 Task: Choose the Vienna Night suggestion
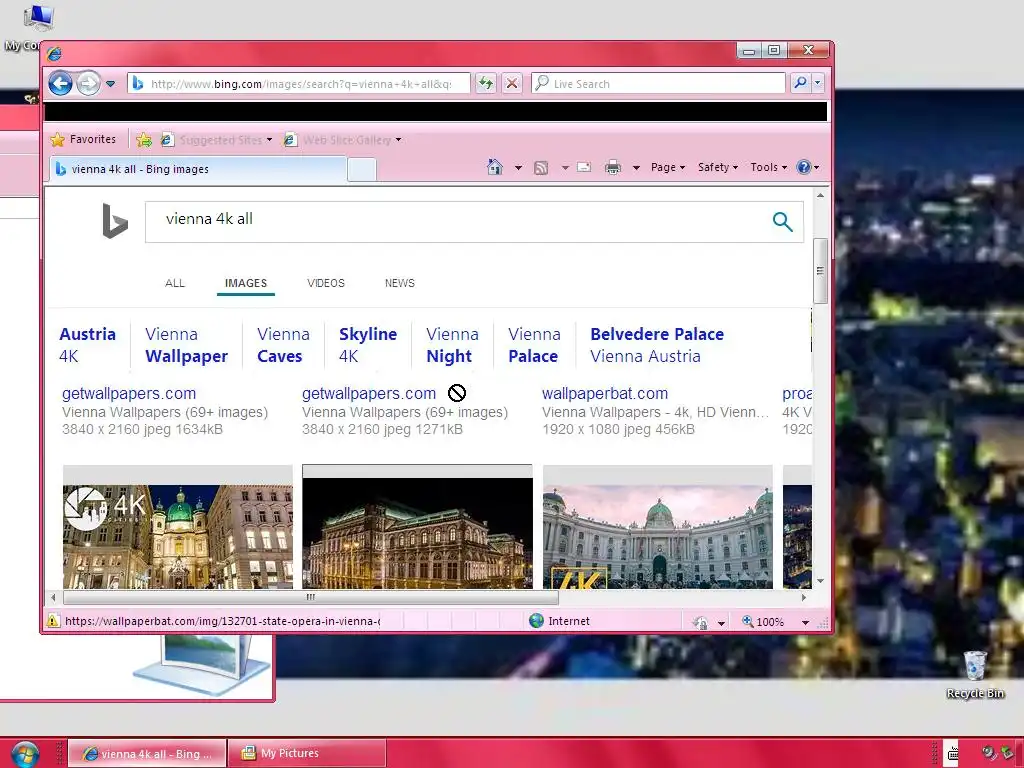pyautogui.click(x=452, y=345)
